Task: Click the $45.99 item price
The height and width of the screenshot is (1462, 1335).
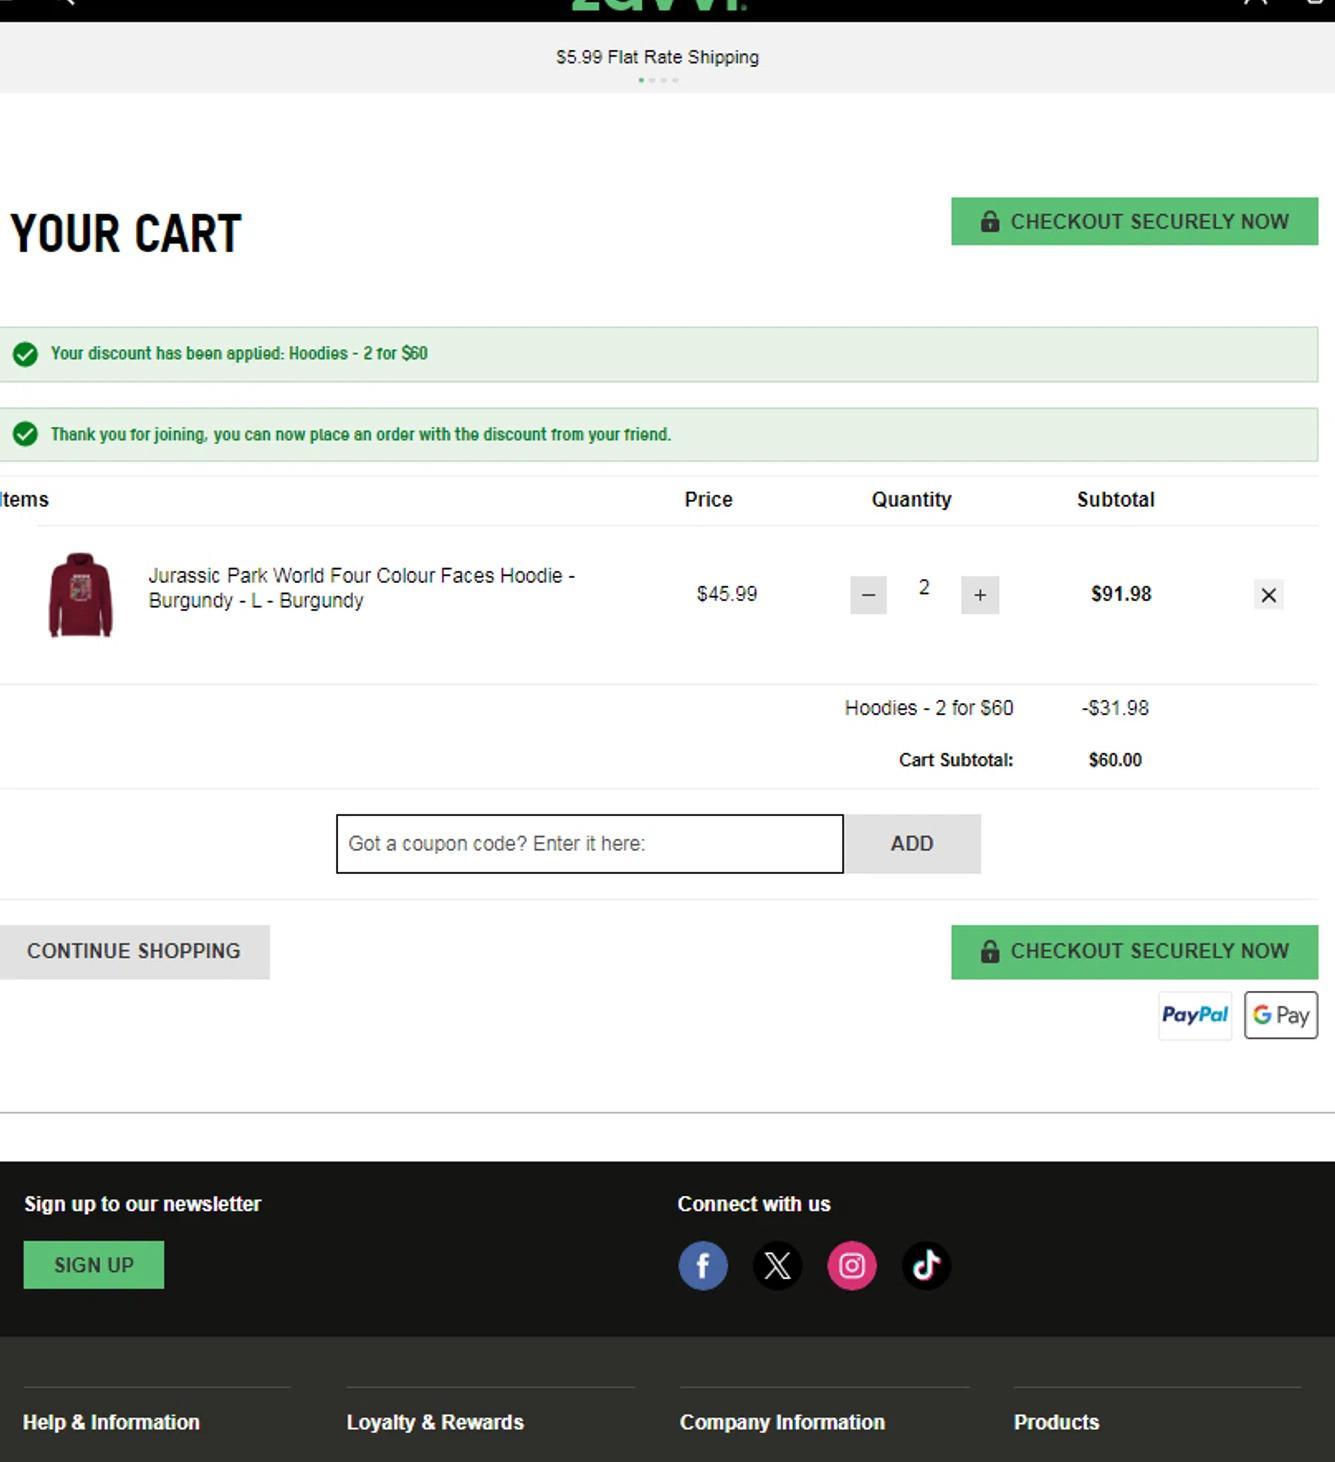Action: pyautogui.click(x=727, y=594)
